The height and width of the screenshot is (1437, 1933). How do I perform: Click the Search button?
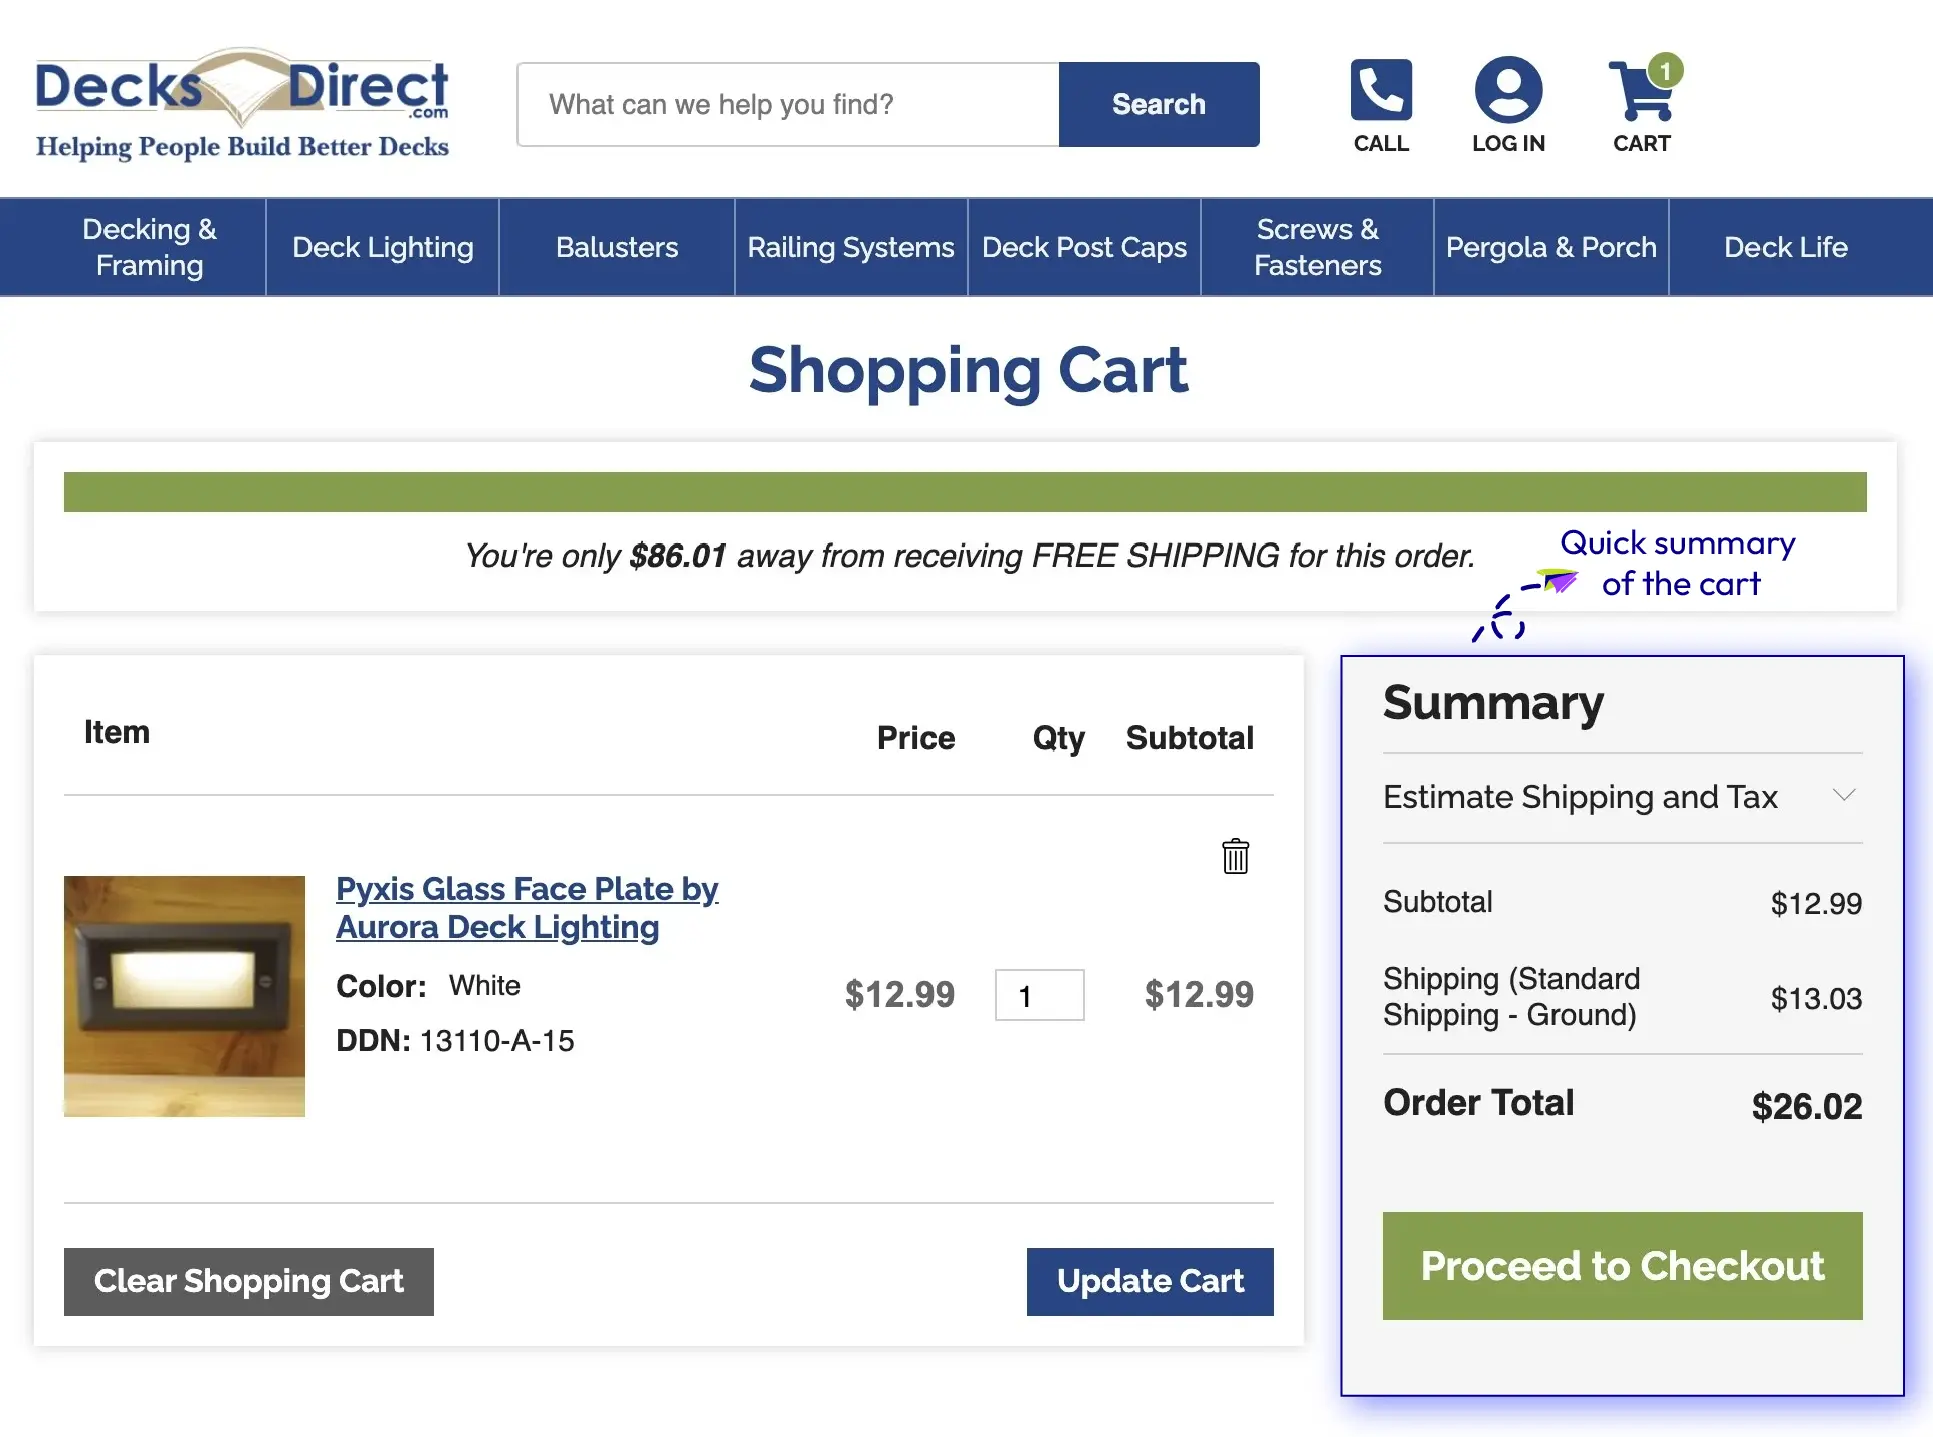coord(1158,104)
